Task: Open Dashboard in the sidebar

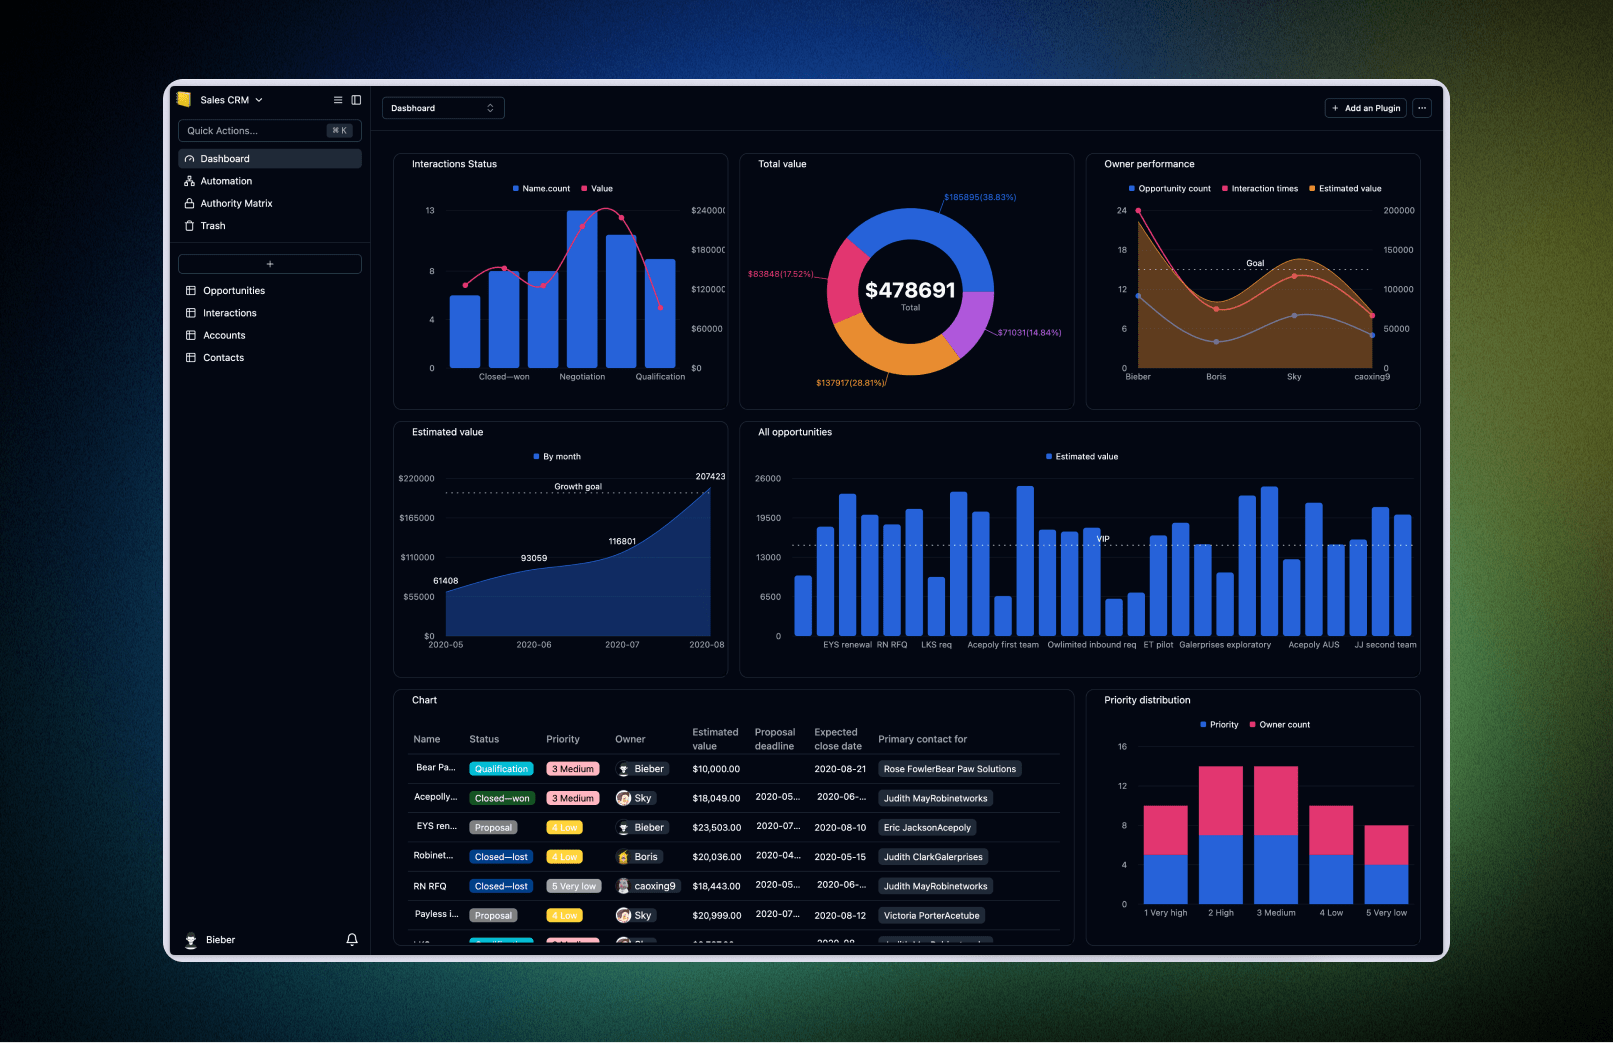Action: 270,159
